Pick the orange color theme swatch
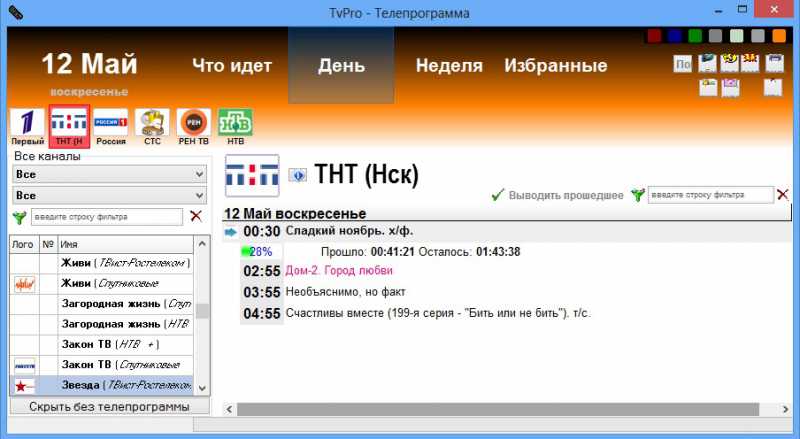The image size is (800, 439). click(779, 36)
